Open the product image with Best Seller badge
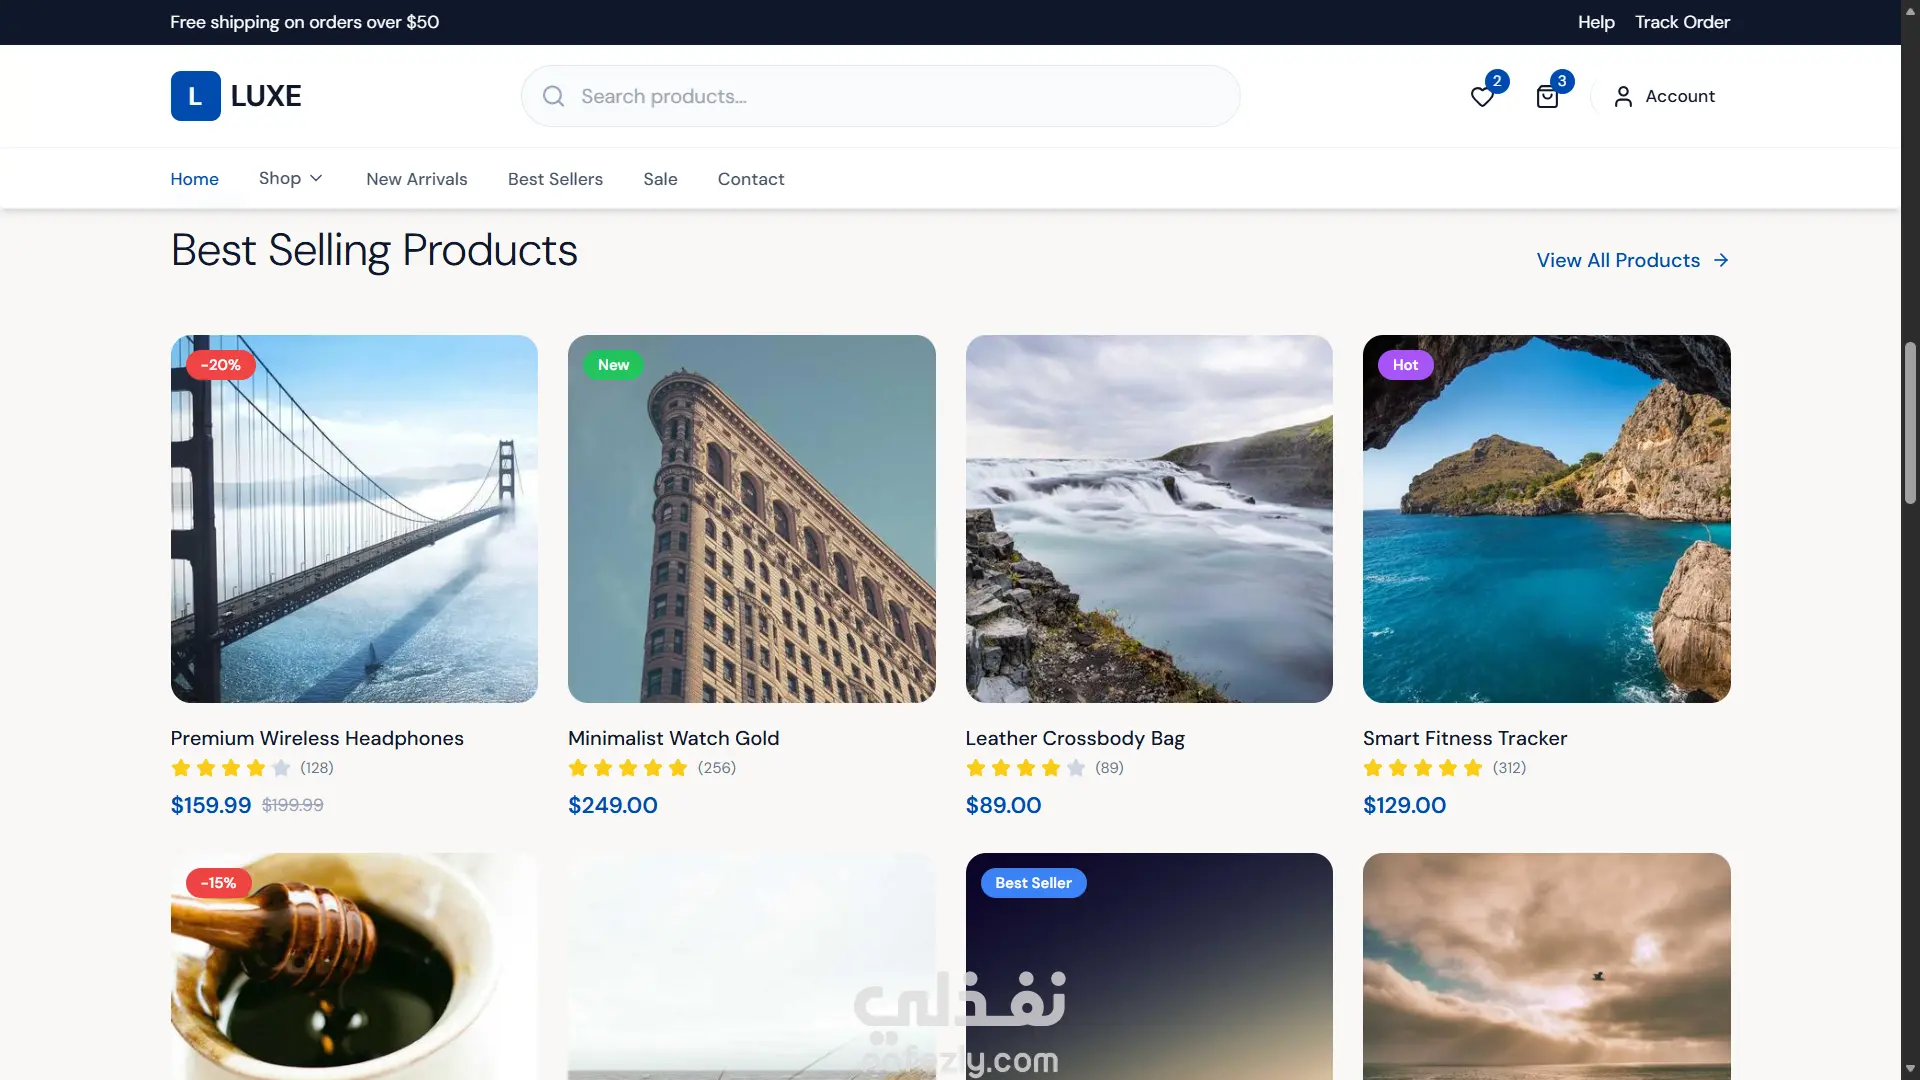Image resolution: width=1920 pixels, height=1080 pixels. pyautogui.click(x=1149, y=966)
